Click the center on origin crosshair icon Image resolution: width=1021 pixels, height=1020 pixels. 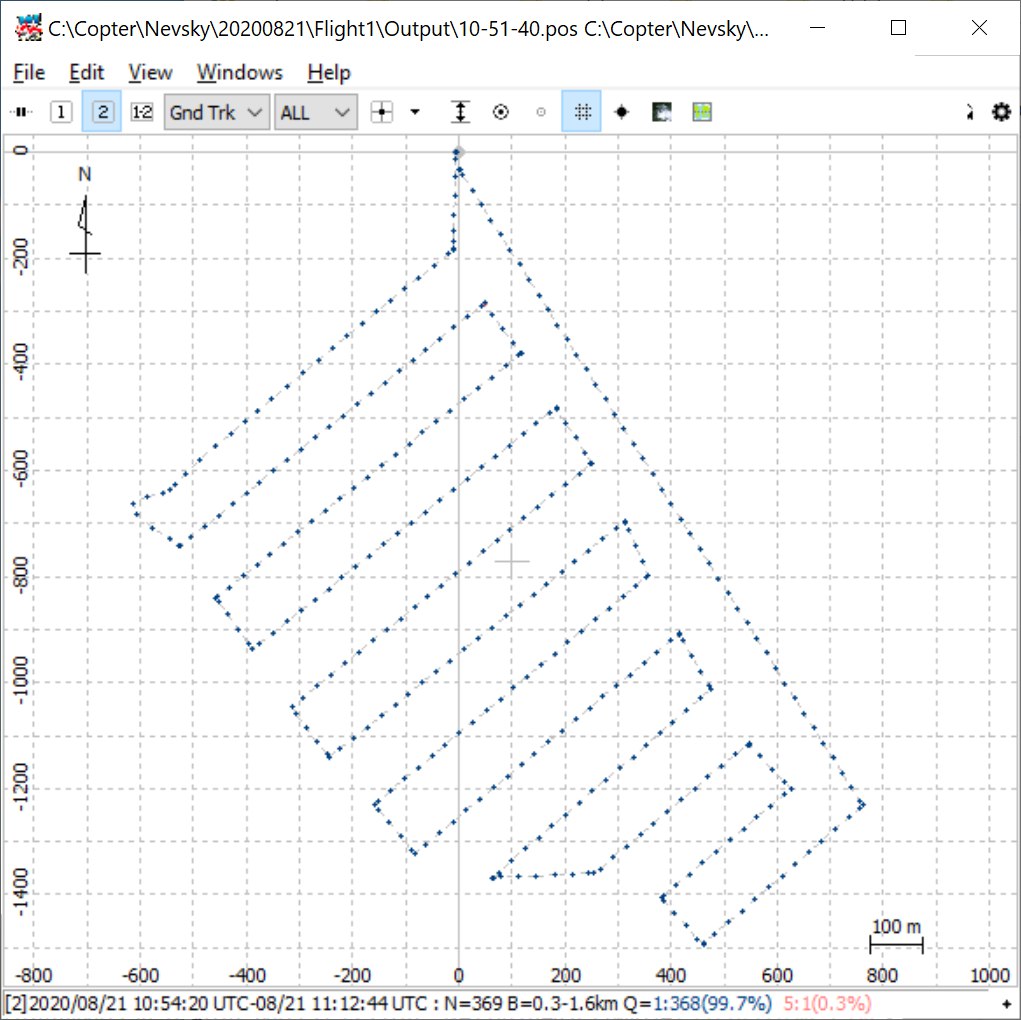point(382,112)
